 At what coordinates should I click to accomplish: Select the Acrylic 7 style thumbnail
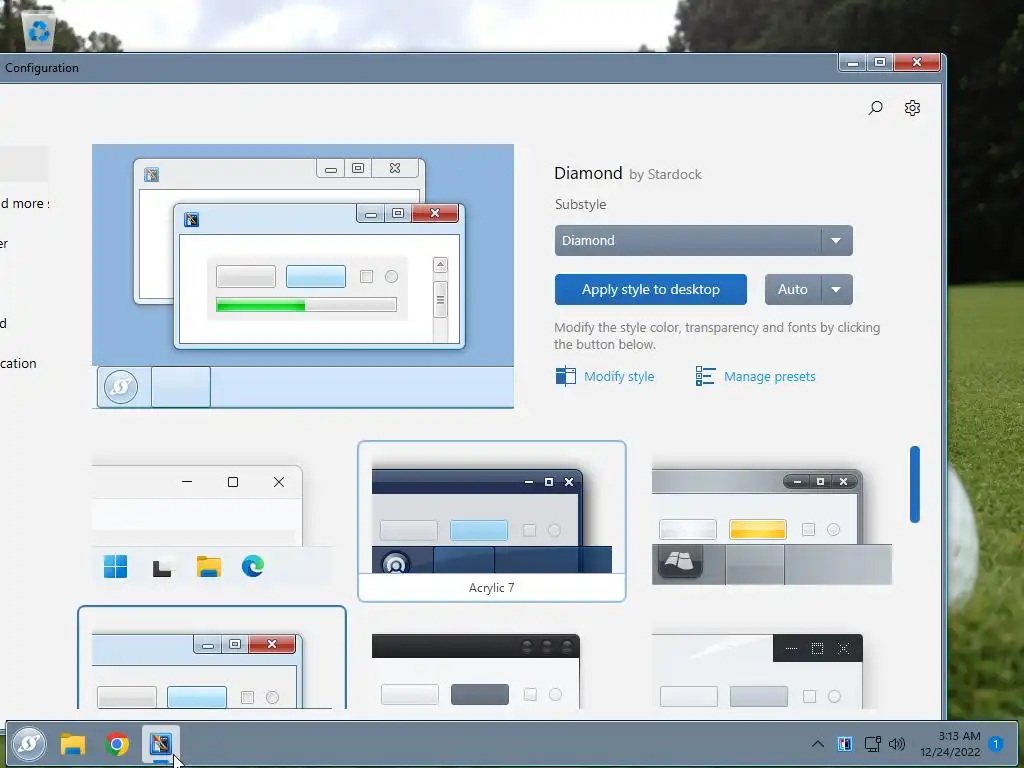tap(492, 521)
